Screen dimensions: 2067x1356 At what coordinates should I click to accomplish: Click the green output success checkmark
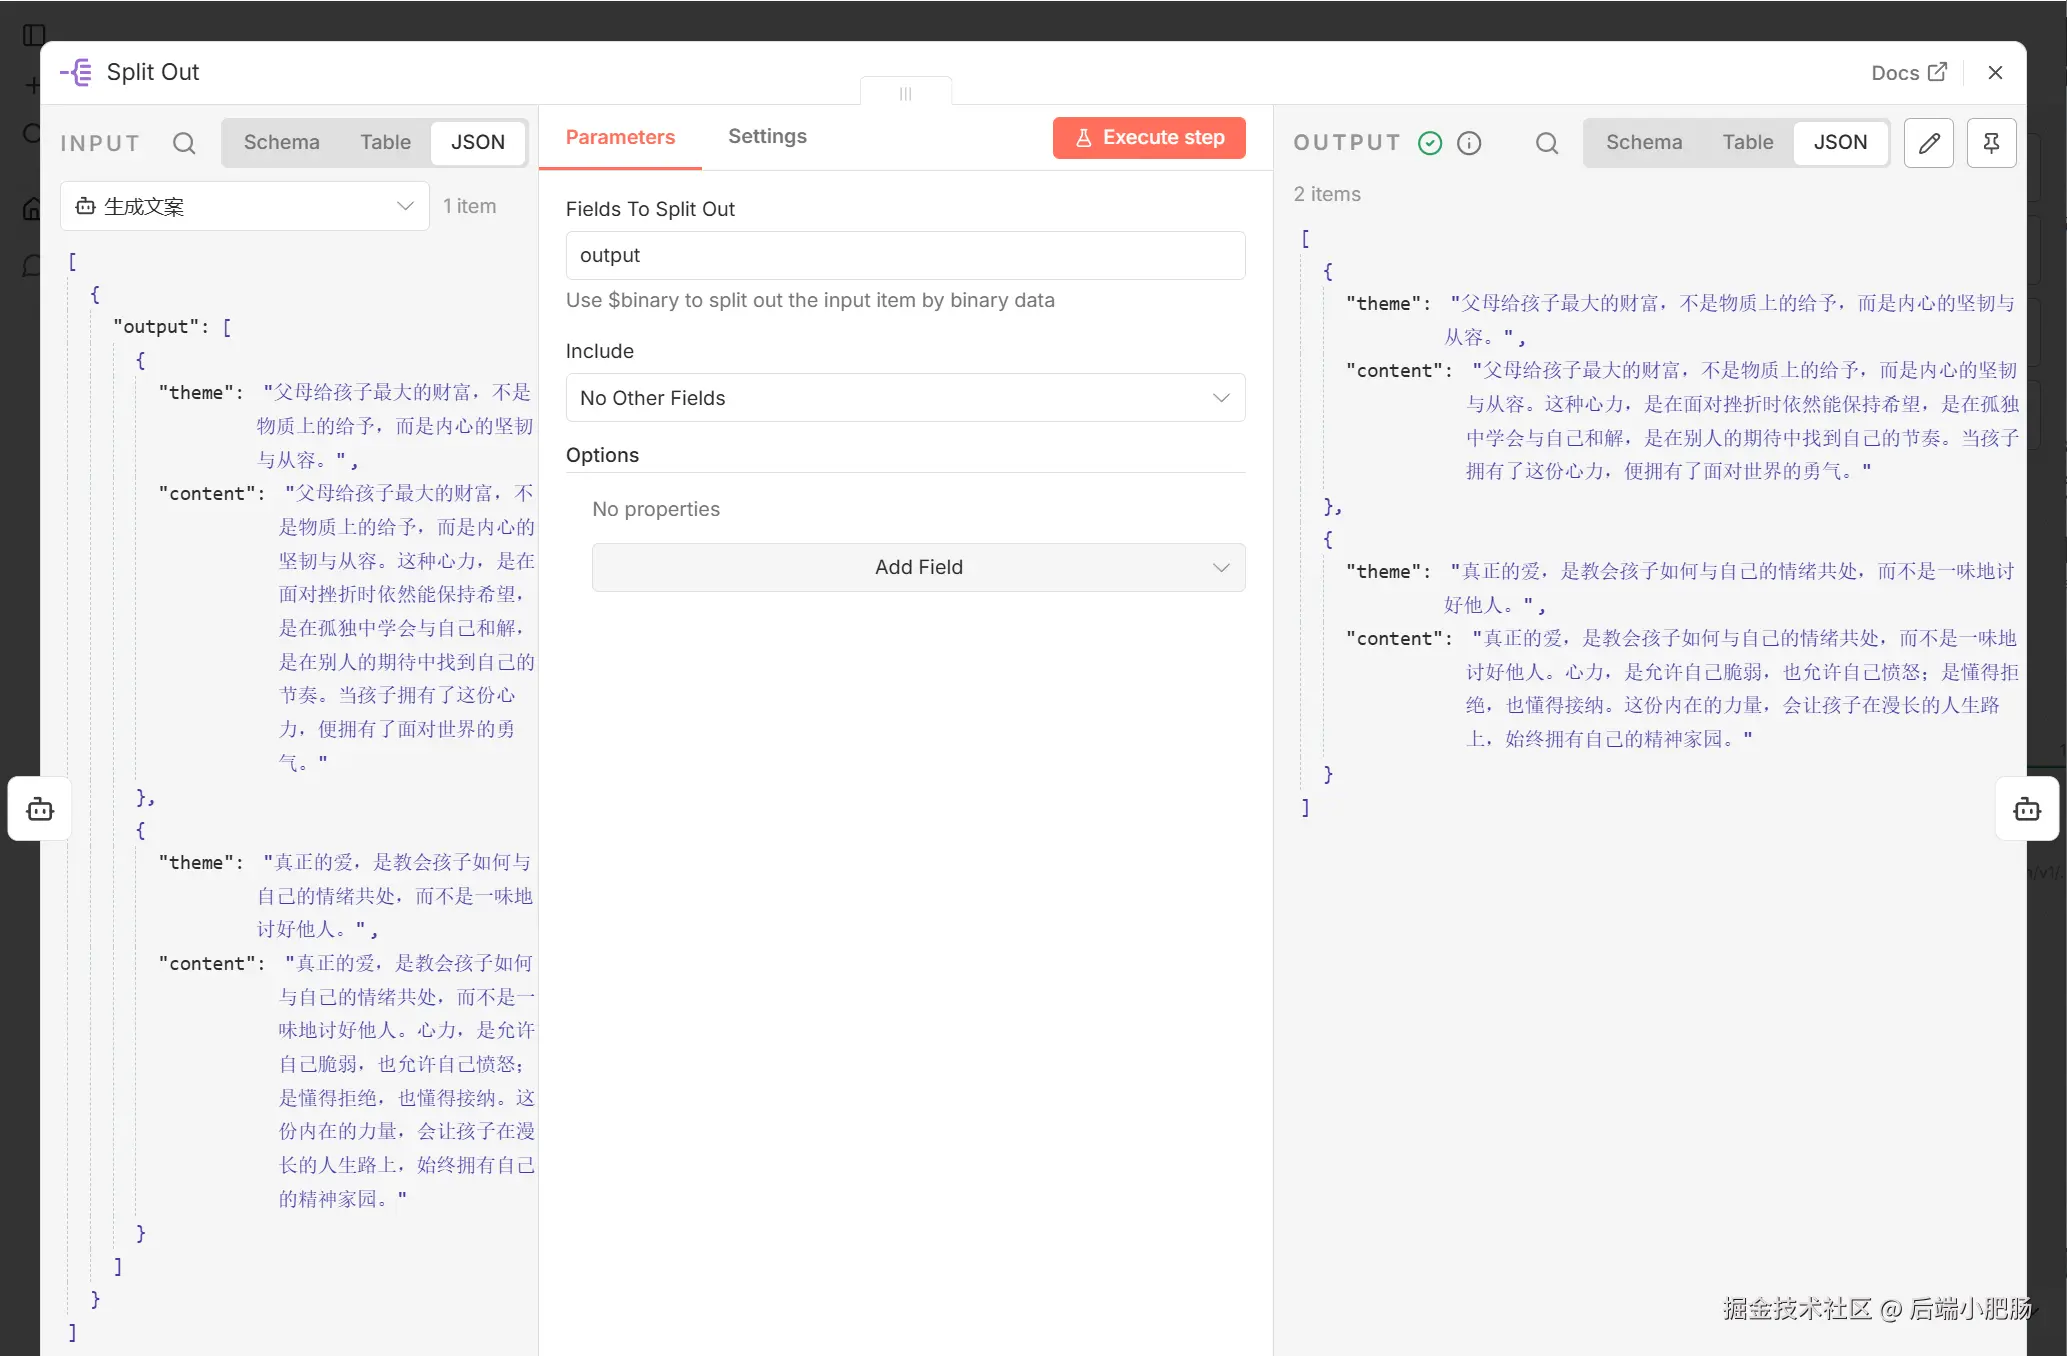pyautogui.click(x=1430, y=143)
